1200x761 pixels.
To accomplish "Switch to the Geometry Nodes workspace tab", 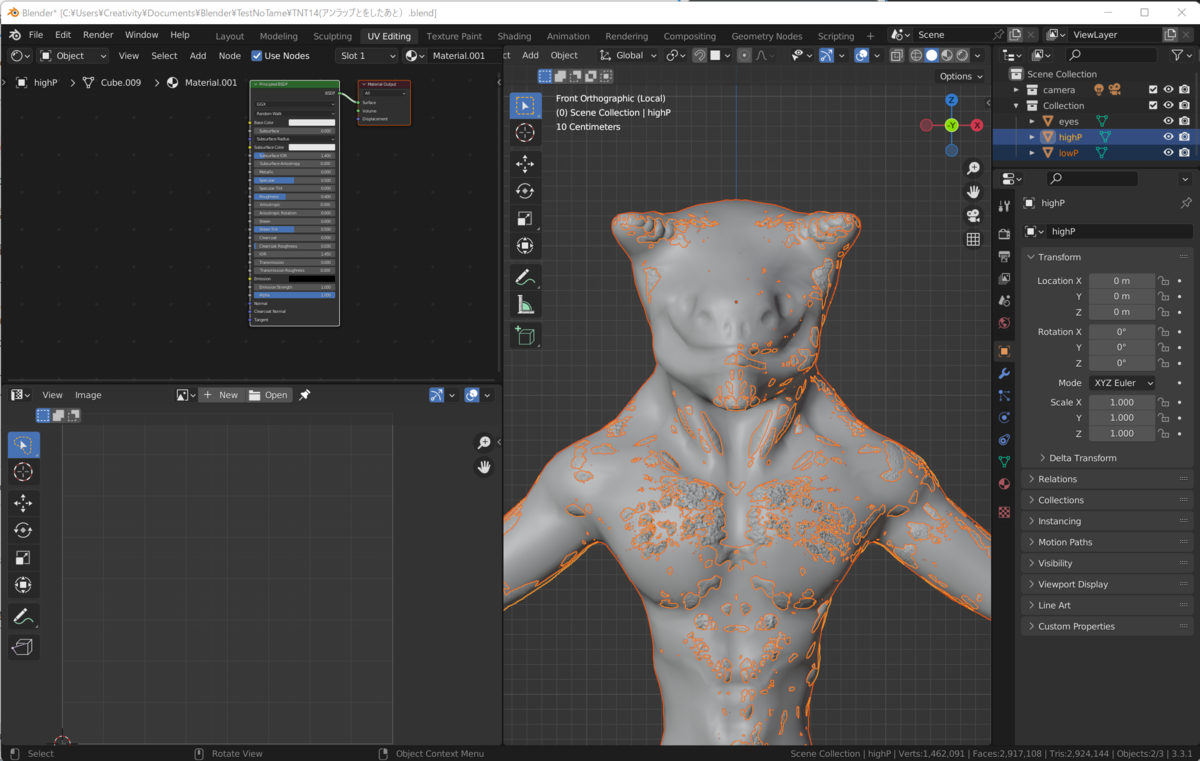I will [x=768, y=36].
